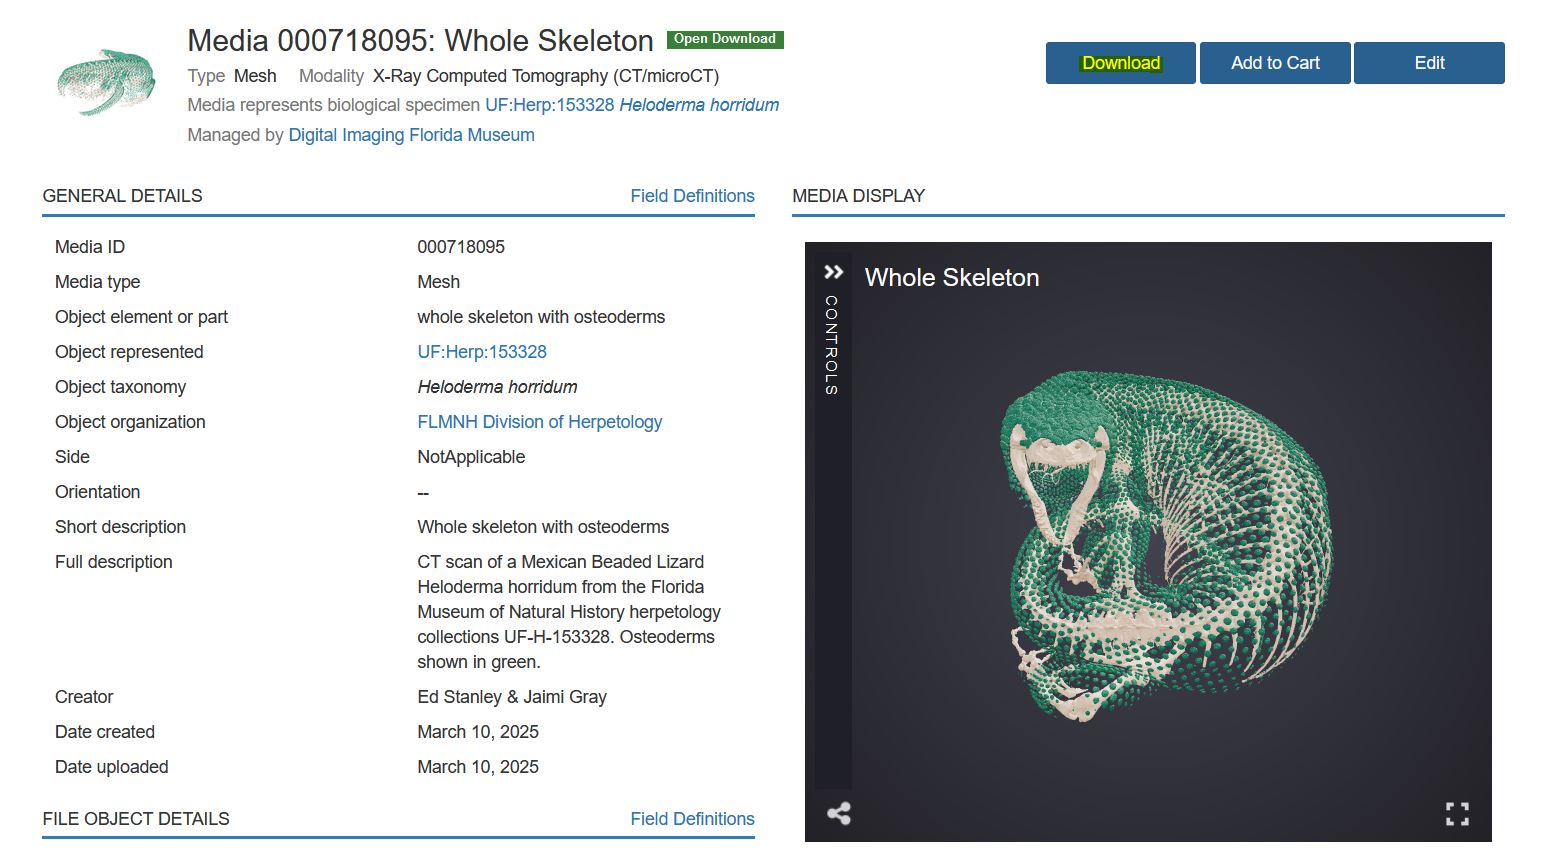Click the Edit button
The image size is (1561, 861).
[x=1429, y=63]
